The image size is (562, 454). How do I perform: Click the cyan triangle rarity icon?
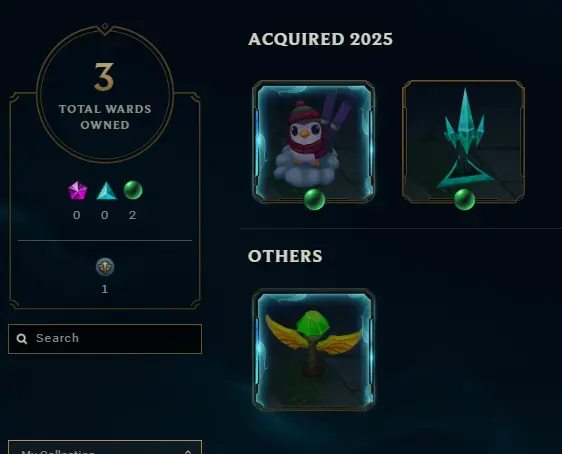pyautogui.click(x=106, y=191)
